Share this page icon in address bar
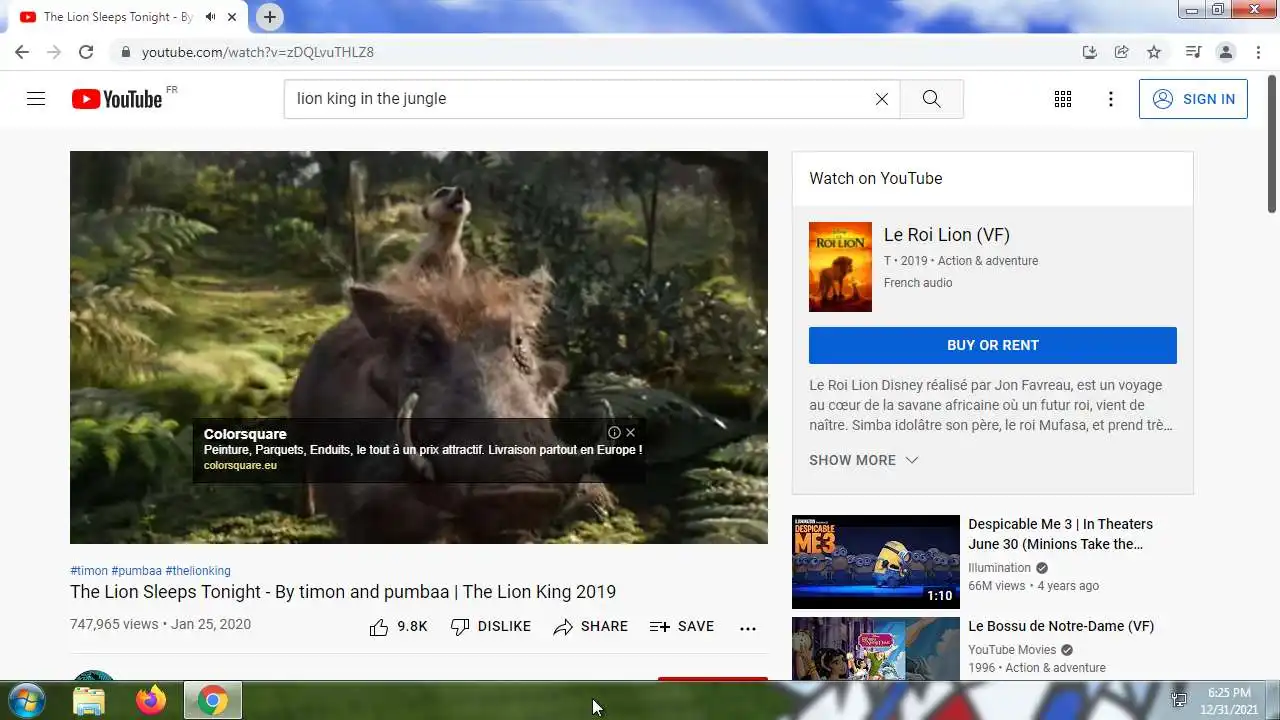This screenshot has width=1280, height=720. coord(1122,52)
